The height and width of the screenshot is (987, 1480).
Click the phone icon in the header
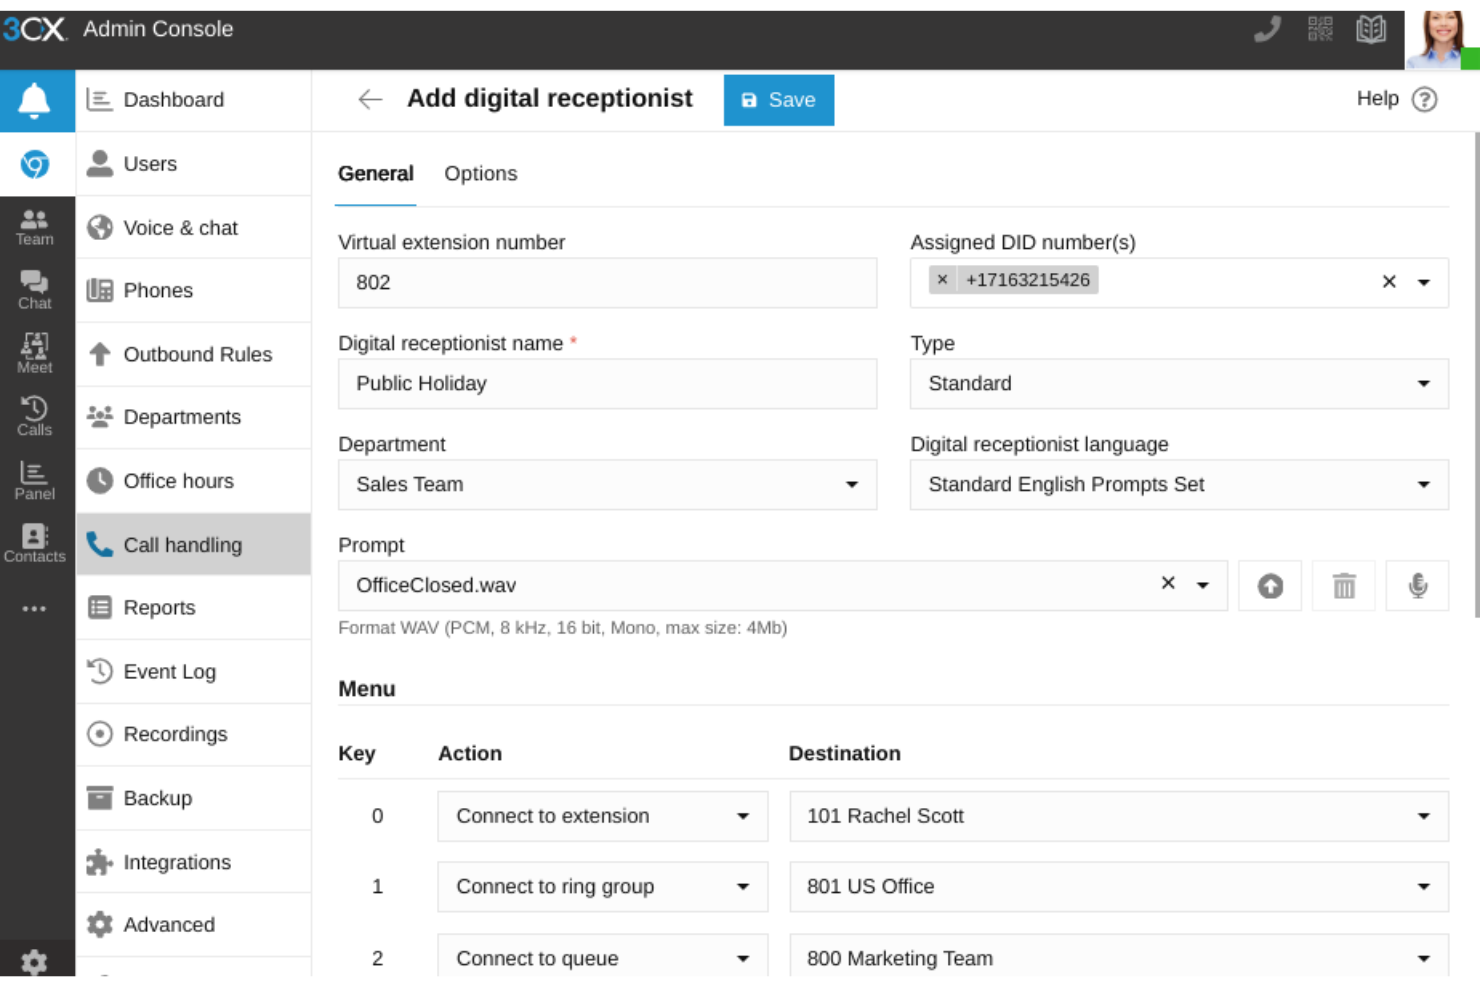pos(1267,29)
